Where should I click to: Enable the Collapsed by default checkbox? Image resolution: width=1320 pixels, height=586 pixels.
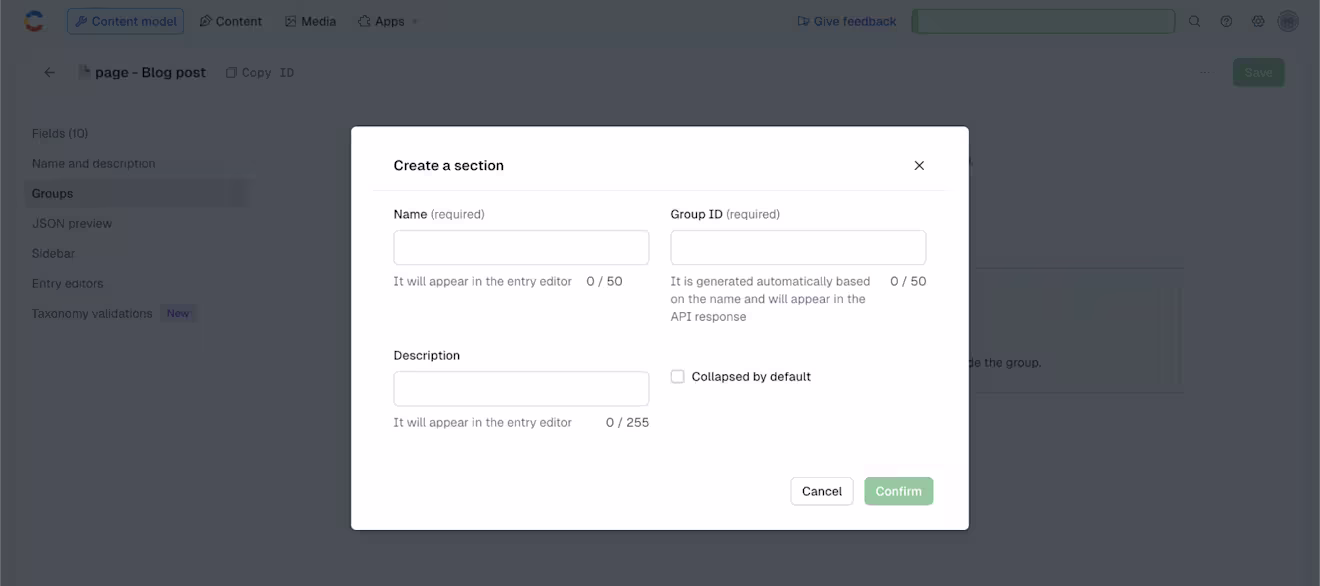pyautogui.click(x=677, y=376)
